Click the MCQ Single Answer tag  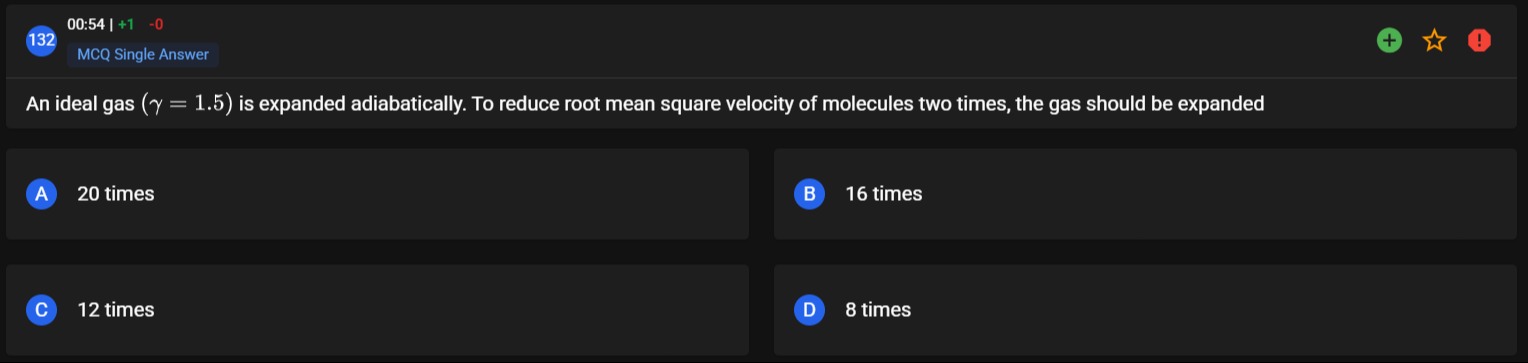tap(143, 55)
